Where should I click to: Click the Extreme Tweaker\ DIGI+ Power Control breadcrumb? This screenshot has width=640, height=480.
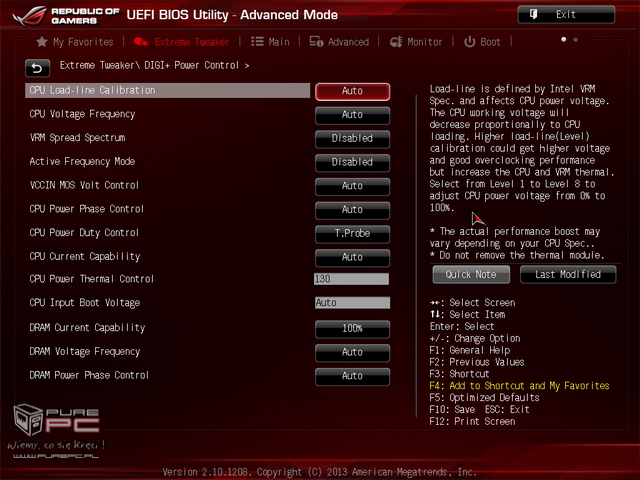pos(154,65)
